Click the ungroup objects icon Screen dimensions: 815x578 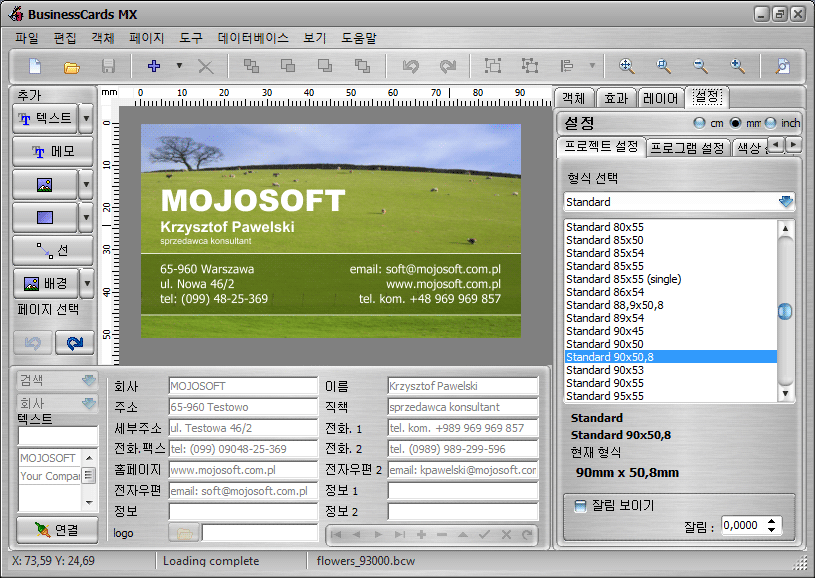tap(530, 66)
